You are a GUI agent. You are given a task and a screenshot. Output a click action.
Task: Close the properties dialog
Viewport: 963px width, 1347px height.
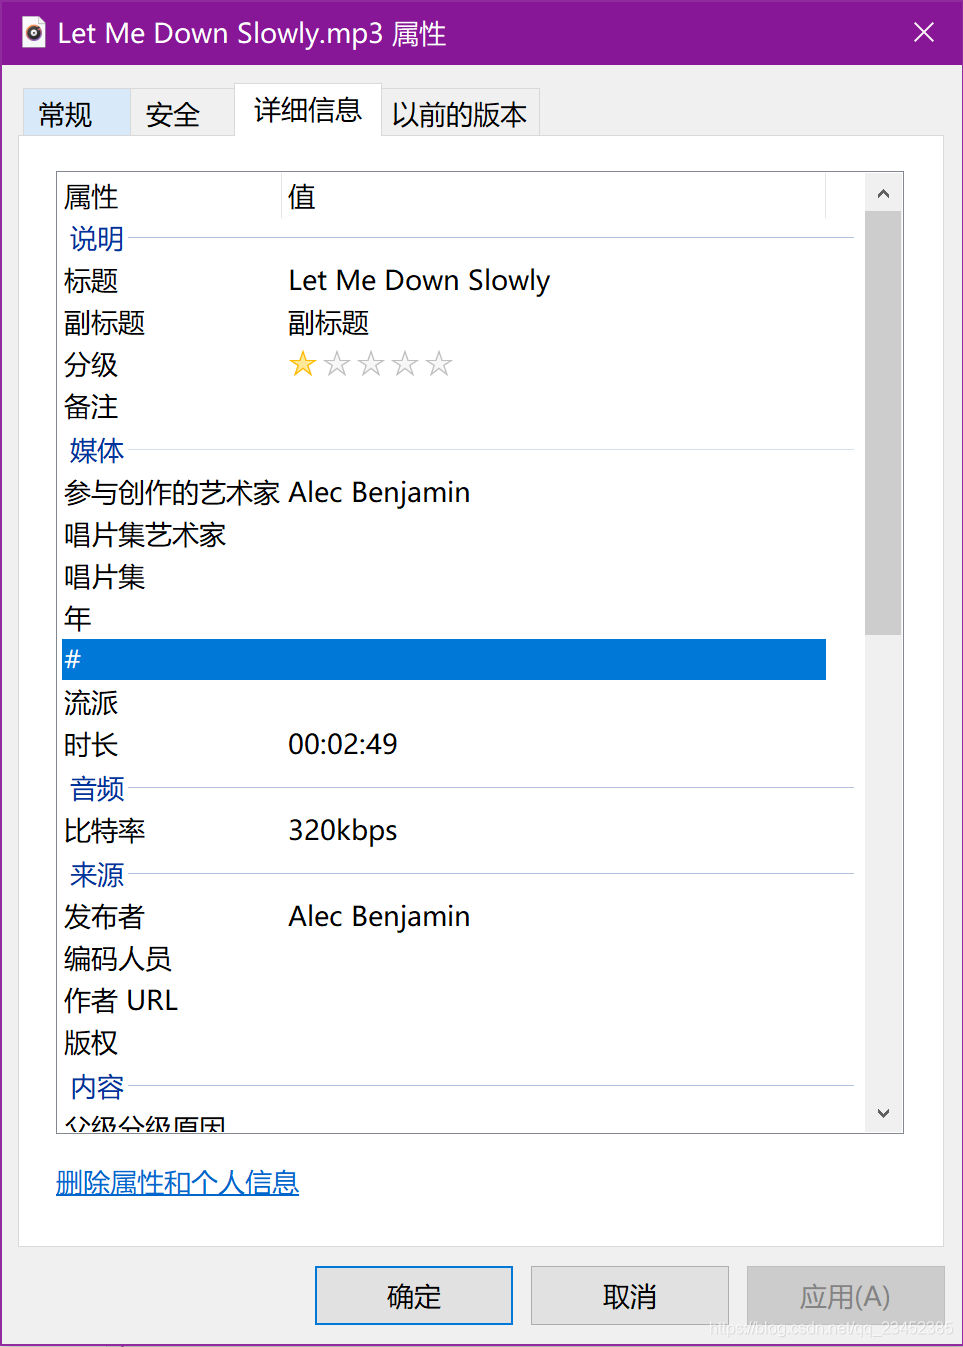[x=924, y=32]
